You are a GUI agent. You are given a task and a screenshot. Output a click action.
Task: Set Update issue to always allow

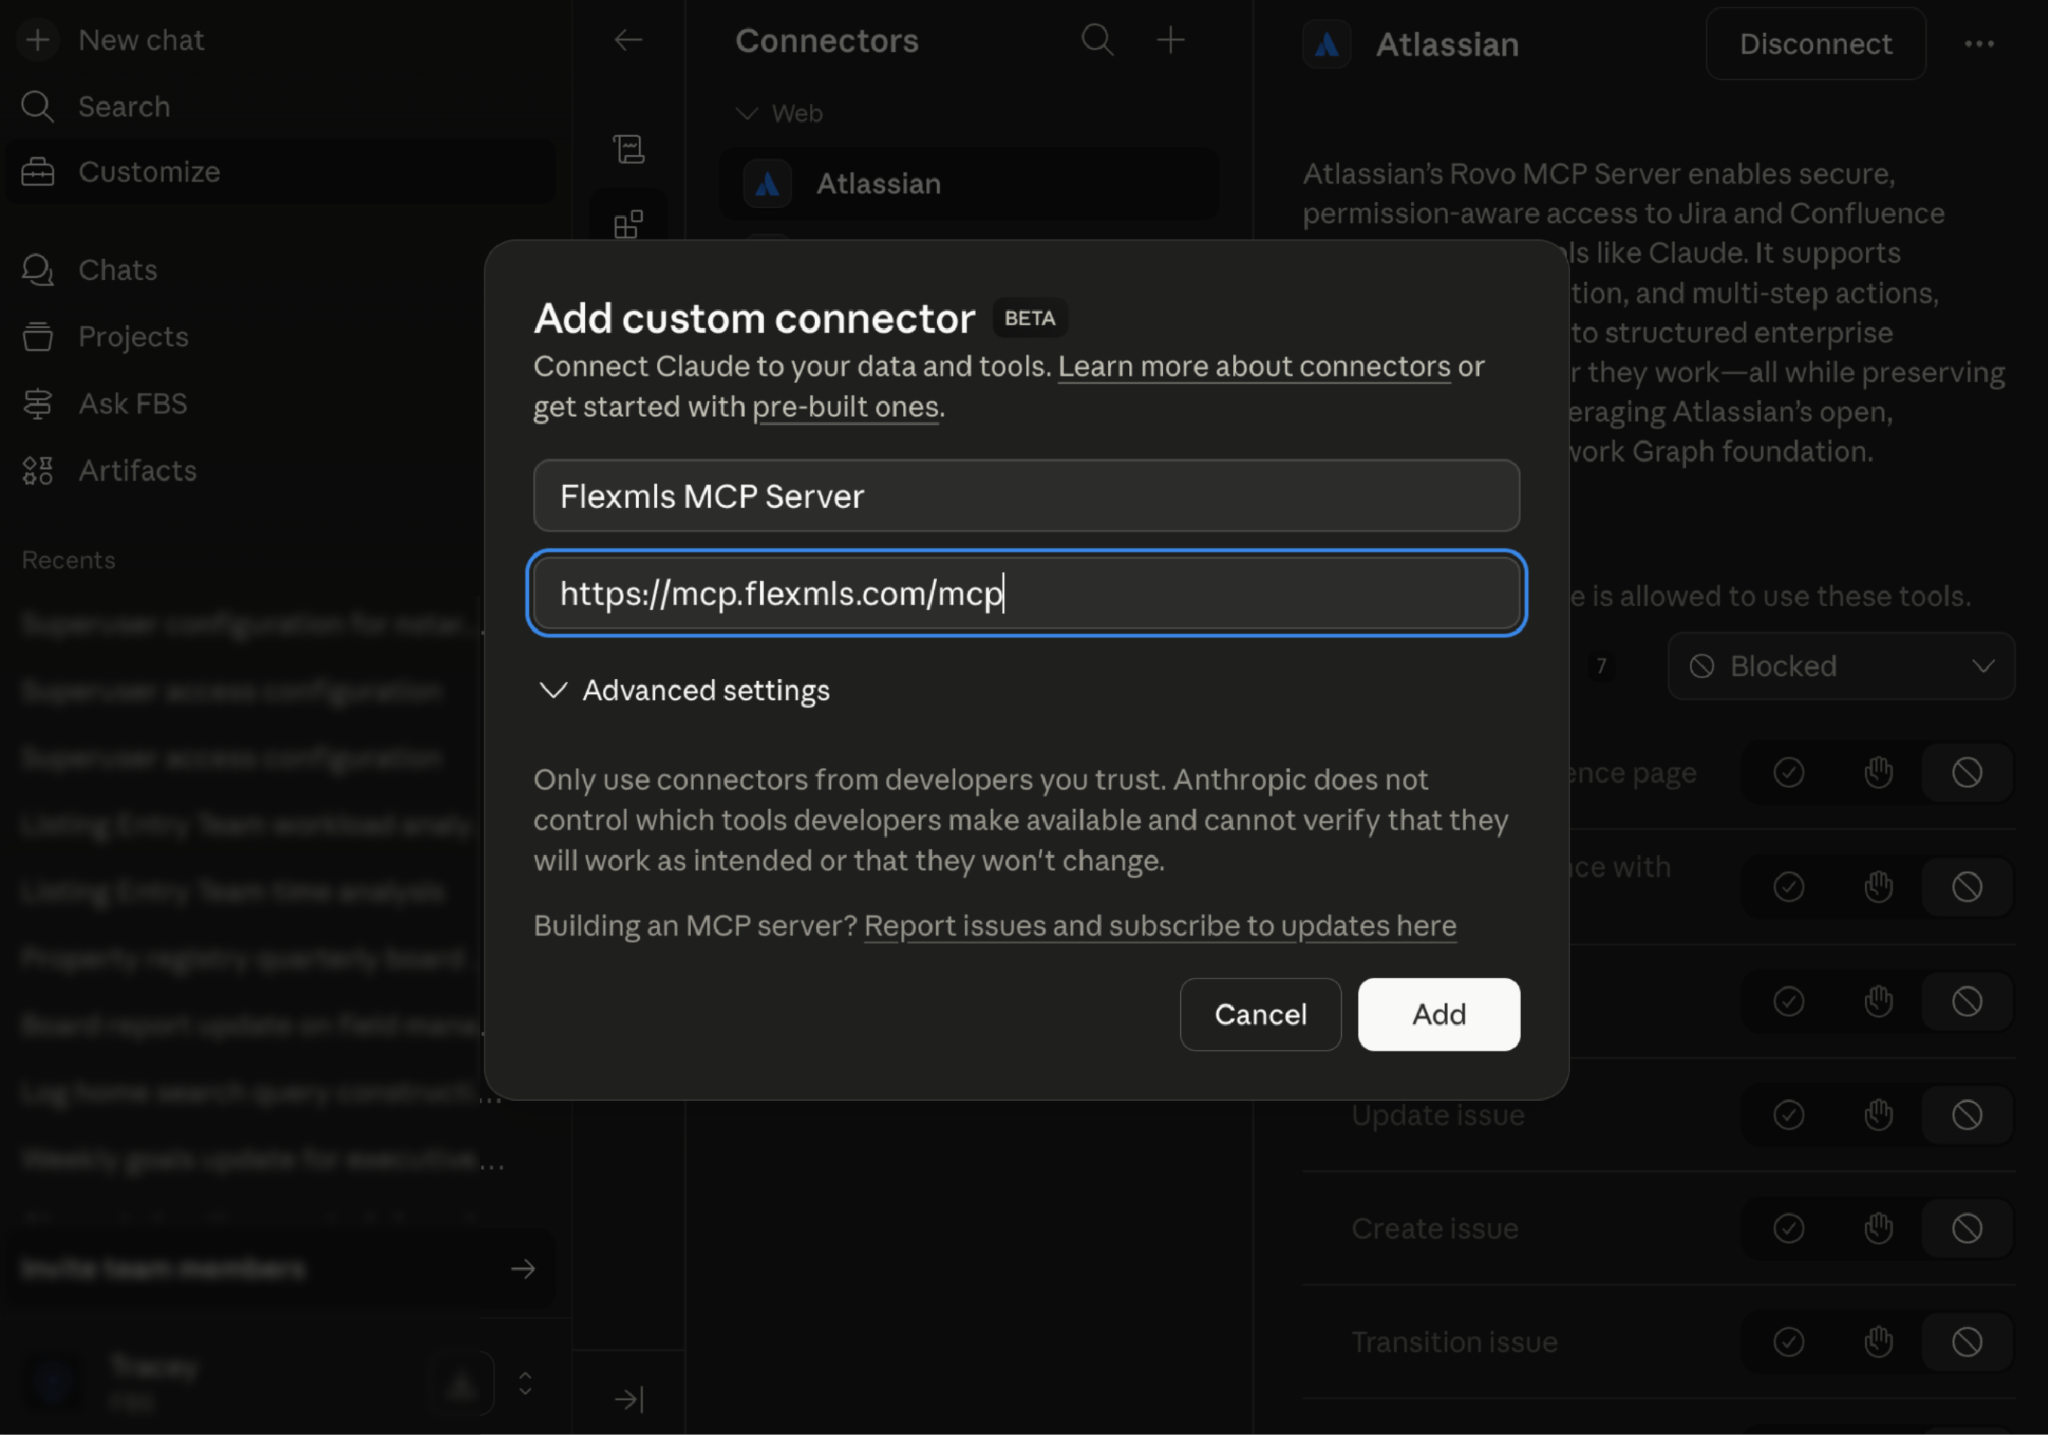coord(1788,1115)
